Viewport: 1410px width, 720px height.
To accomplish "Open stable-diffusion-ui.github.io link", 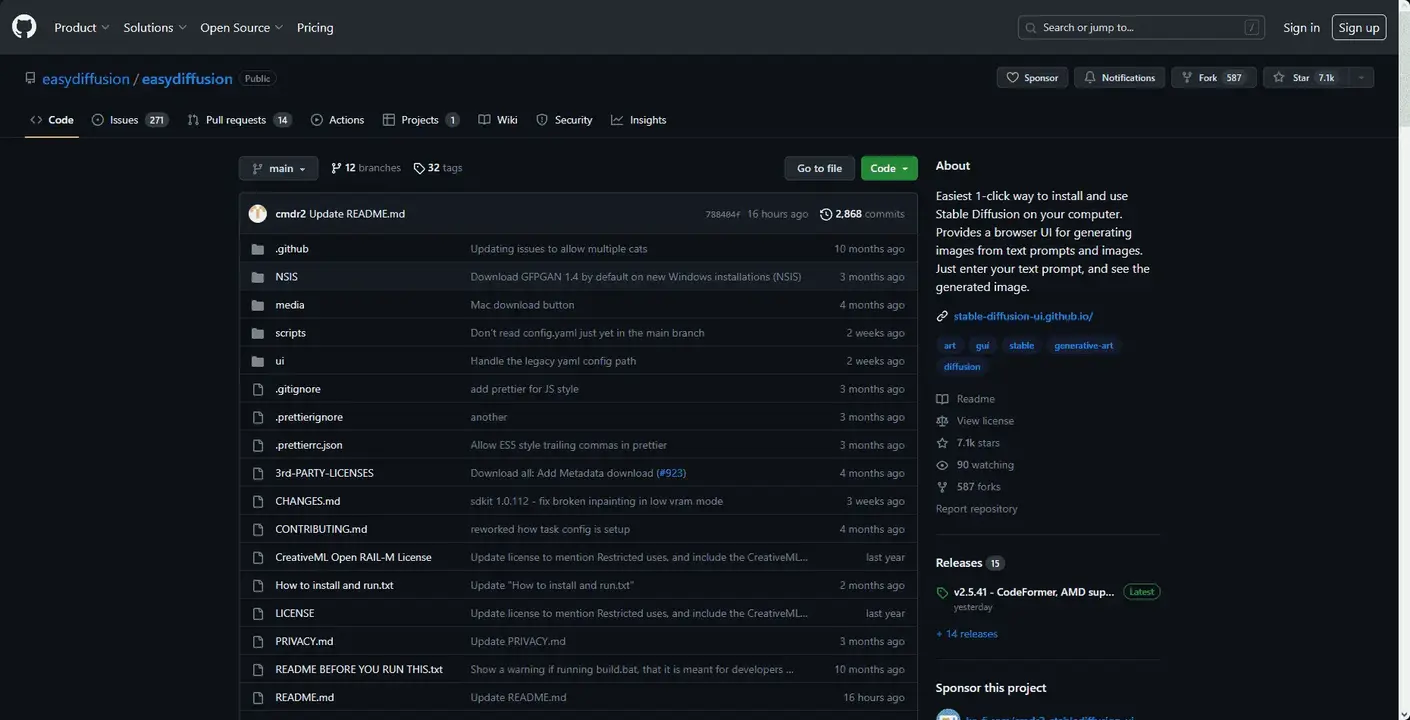I will 1023,316.
